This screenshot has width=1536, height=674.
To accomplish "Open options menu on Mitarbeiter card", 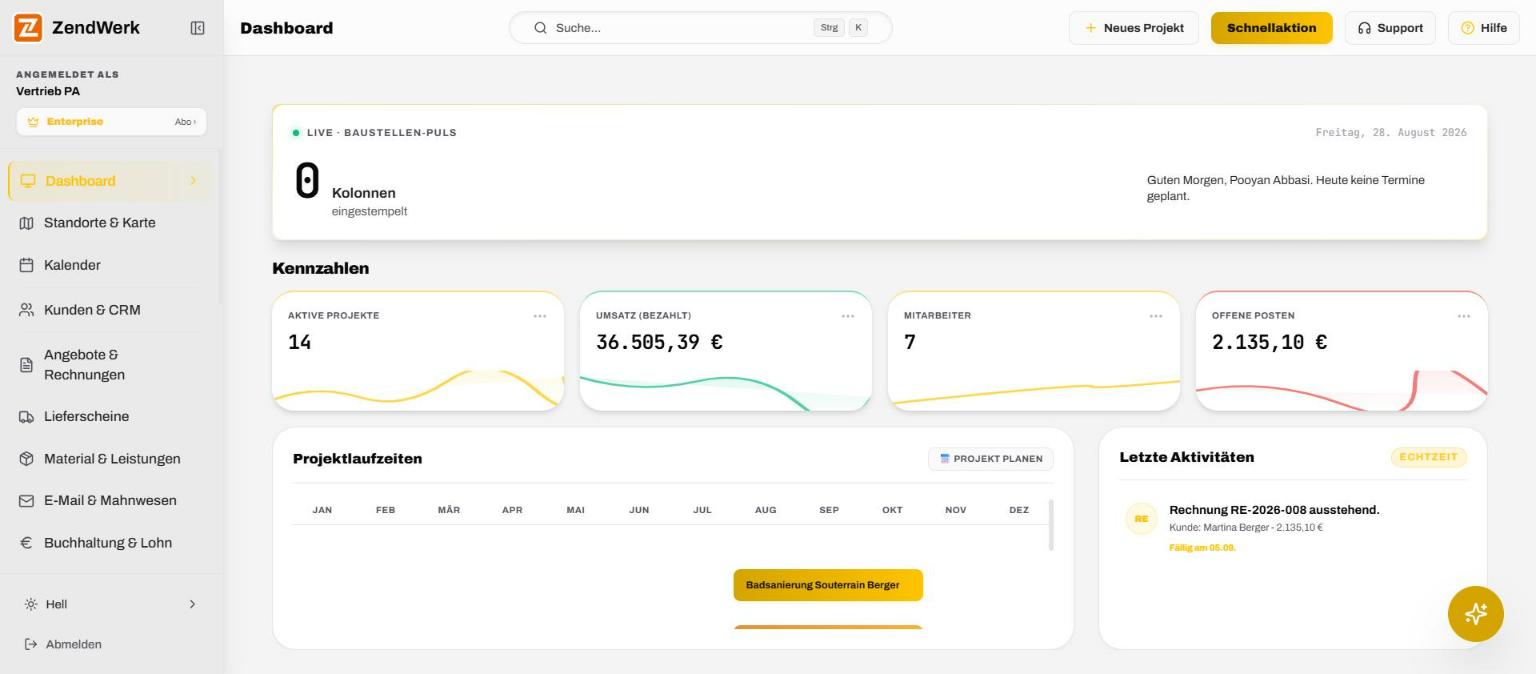I will tap(1156, 316).
